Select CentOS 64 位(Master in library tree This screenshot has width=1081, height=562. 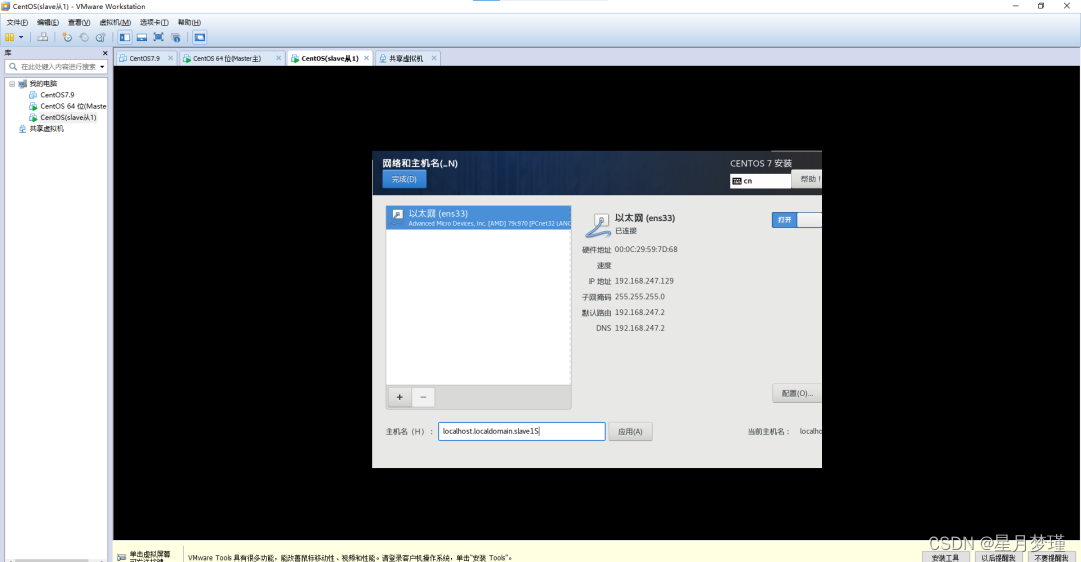[72, 106]
